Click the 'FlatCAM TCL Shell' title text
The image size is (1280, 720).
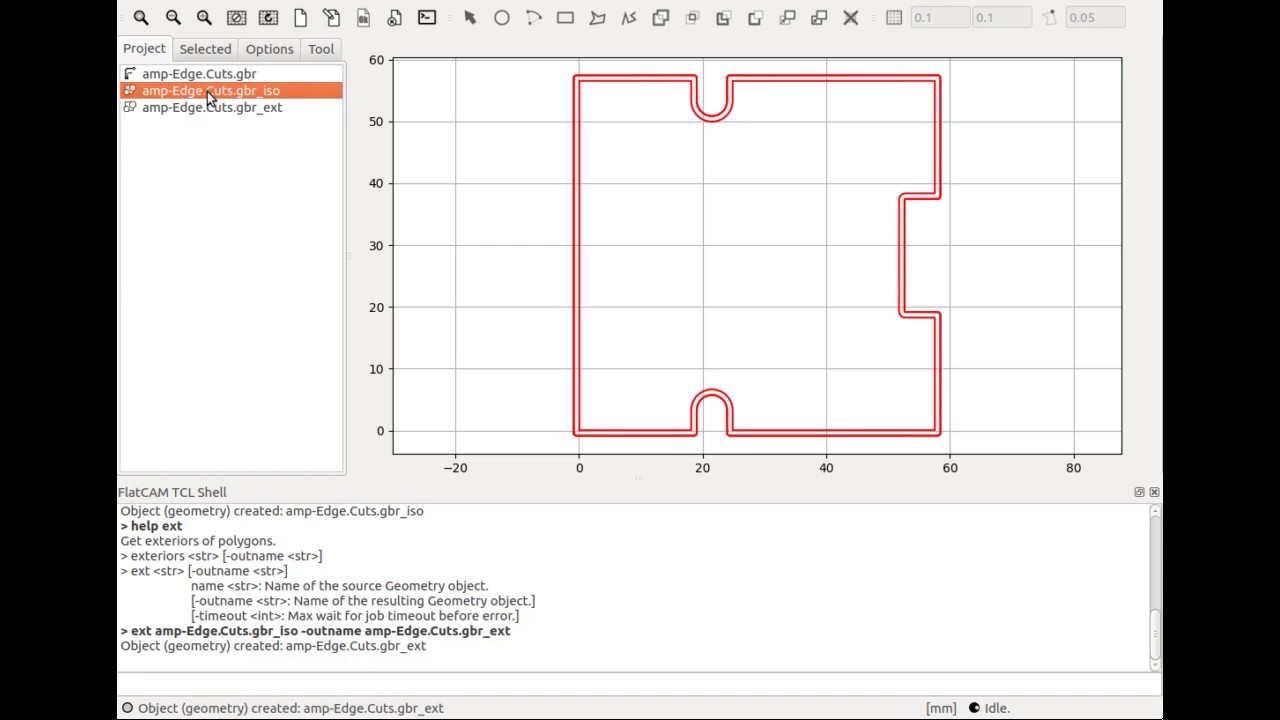coord(172,492)
